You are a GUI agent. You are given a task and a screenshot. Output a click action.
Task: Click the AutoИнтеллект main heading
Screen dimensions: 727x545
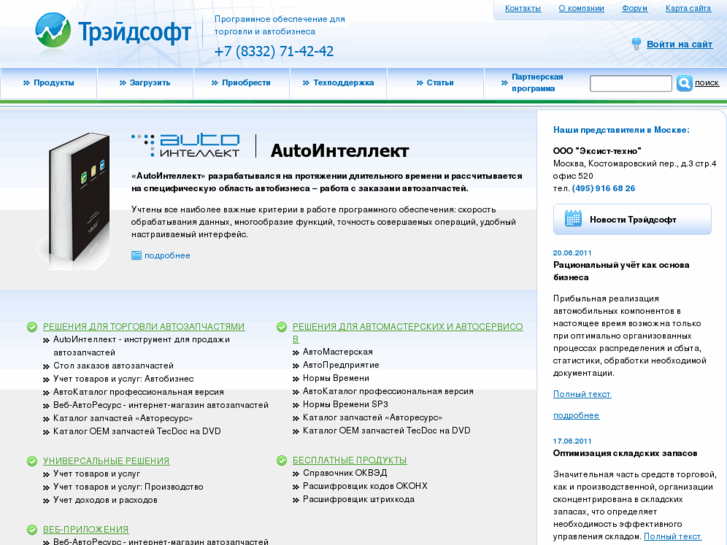pyautogui.click(x=339, y=151)
